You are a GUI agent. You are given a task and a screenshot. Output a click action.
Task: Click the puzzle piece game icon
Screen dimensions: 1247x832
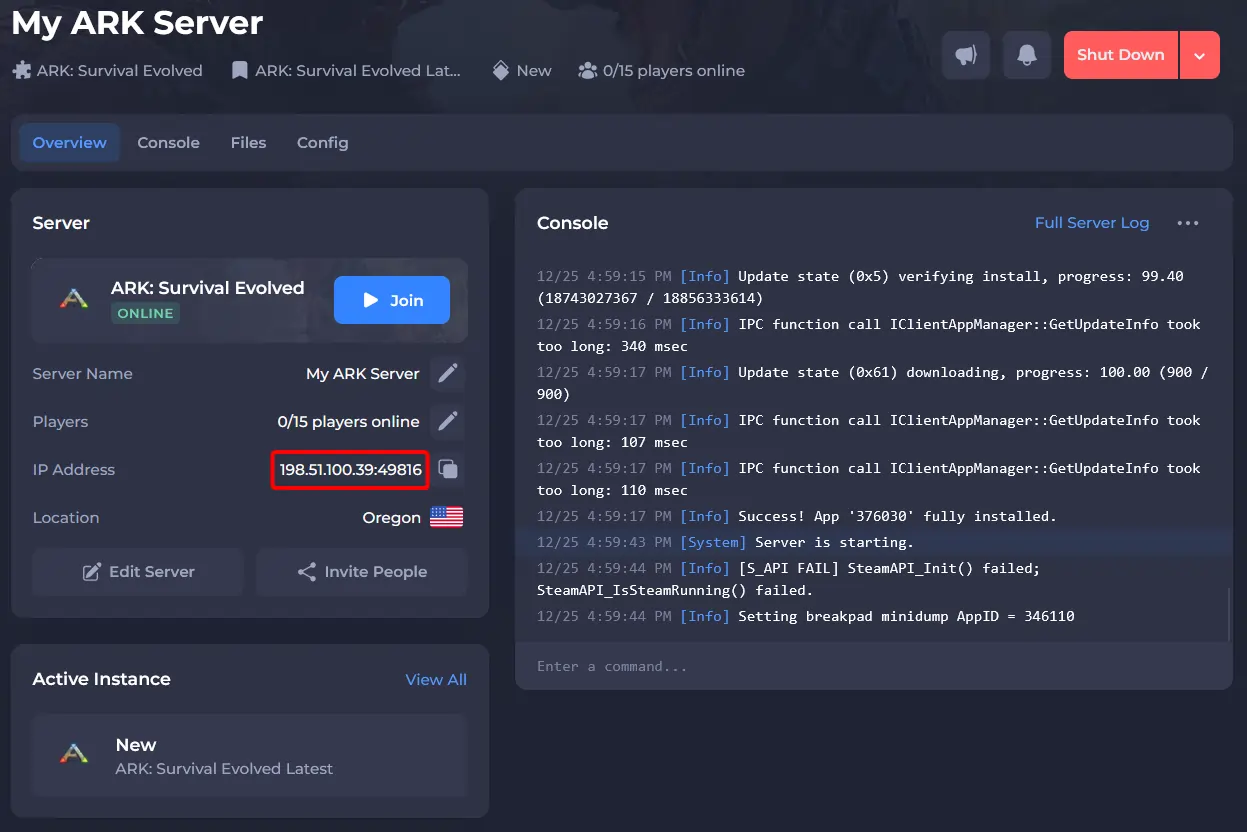tap(22, 70)
